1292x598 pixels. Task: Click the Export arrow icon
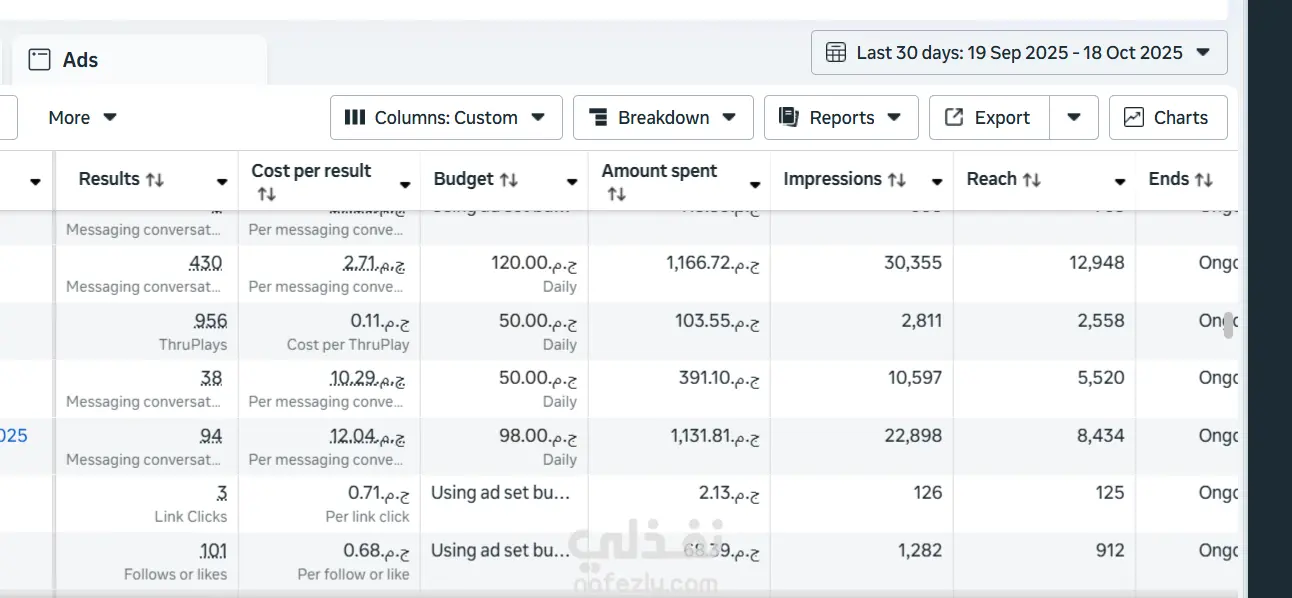click(x=954, y=117)
